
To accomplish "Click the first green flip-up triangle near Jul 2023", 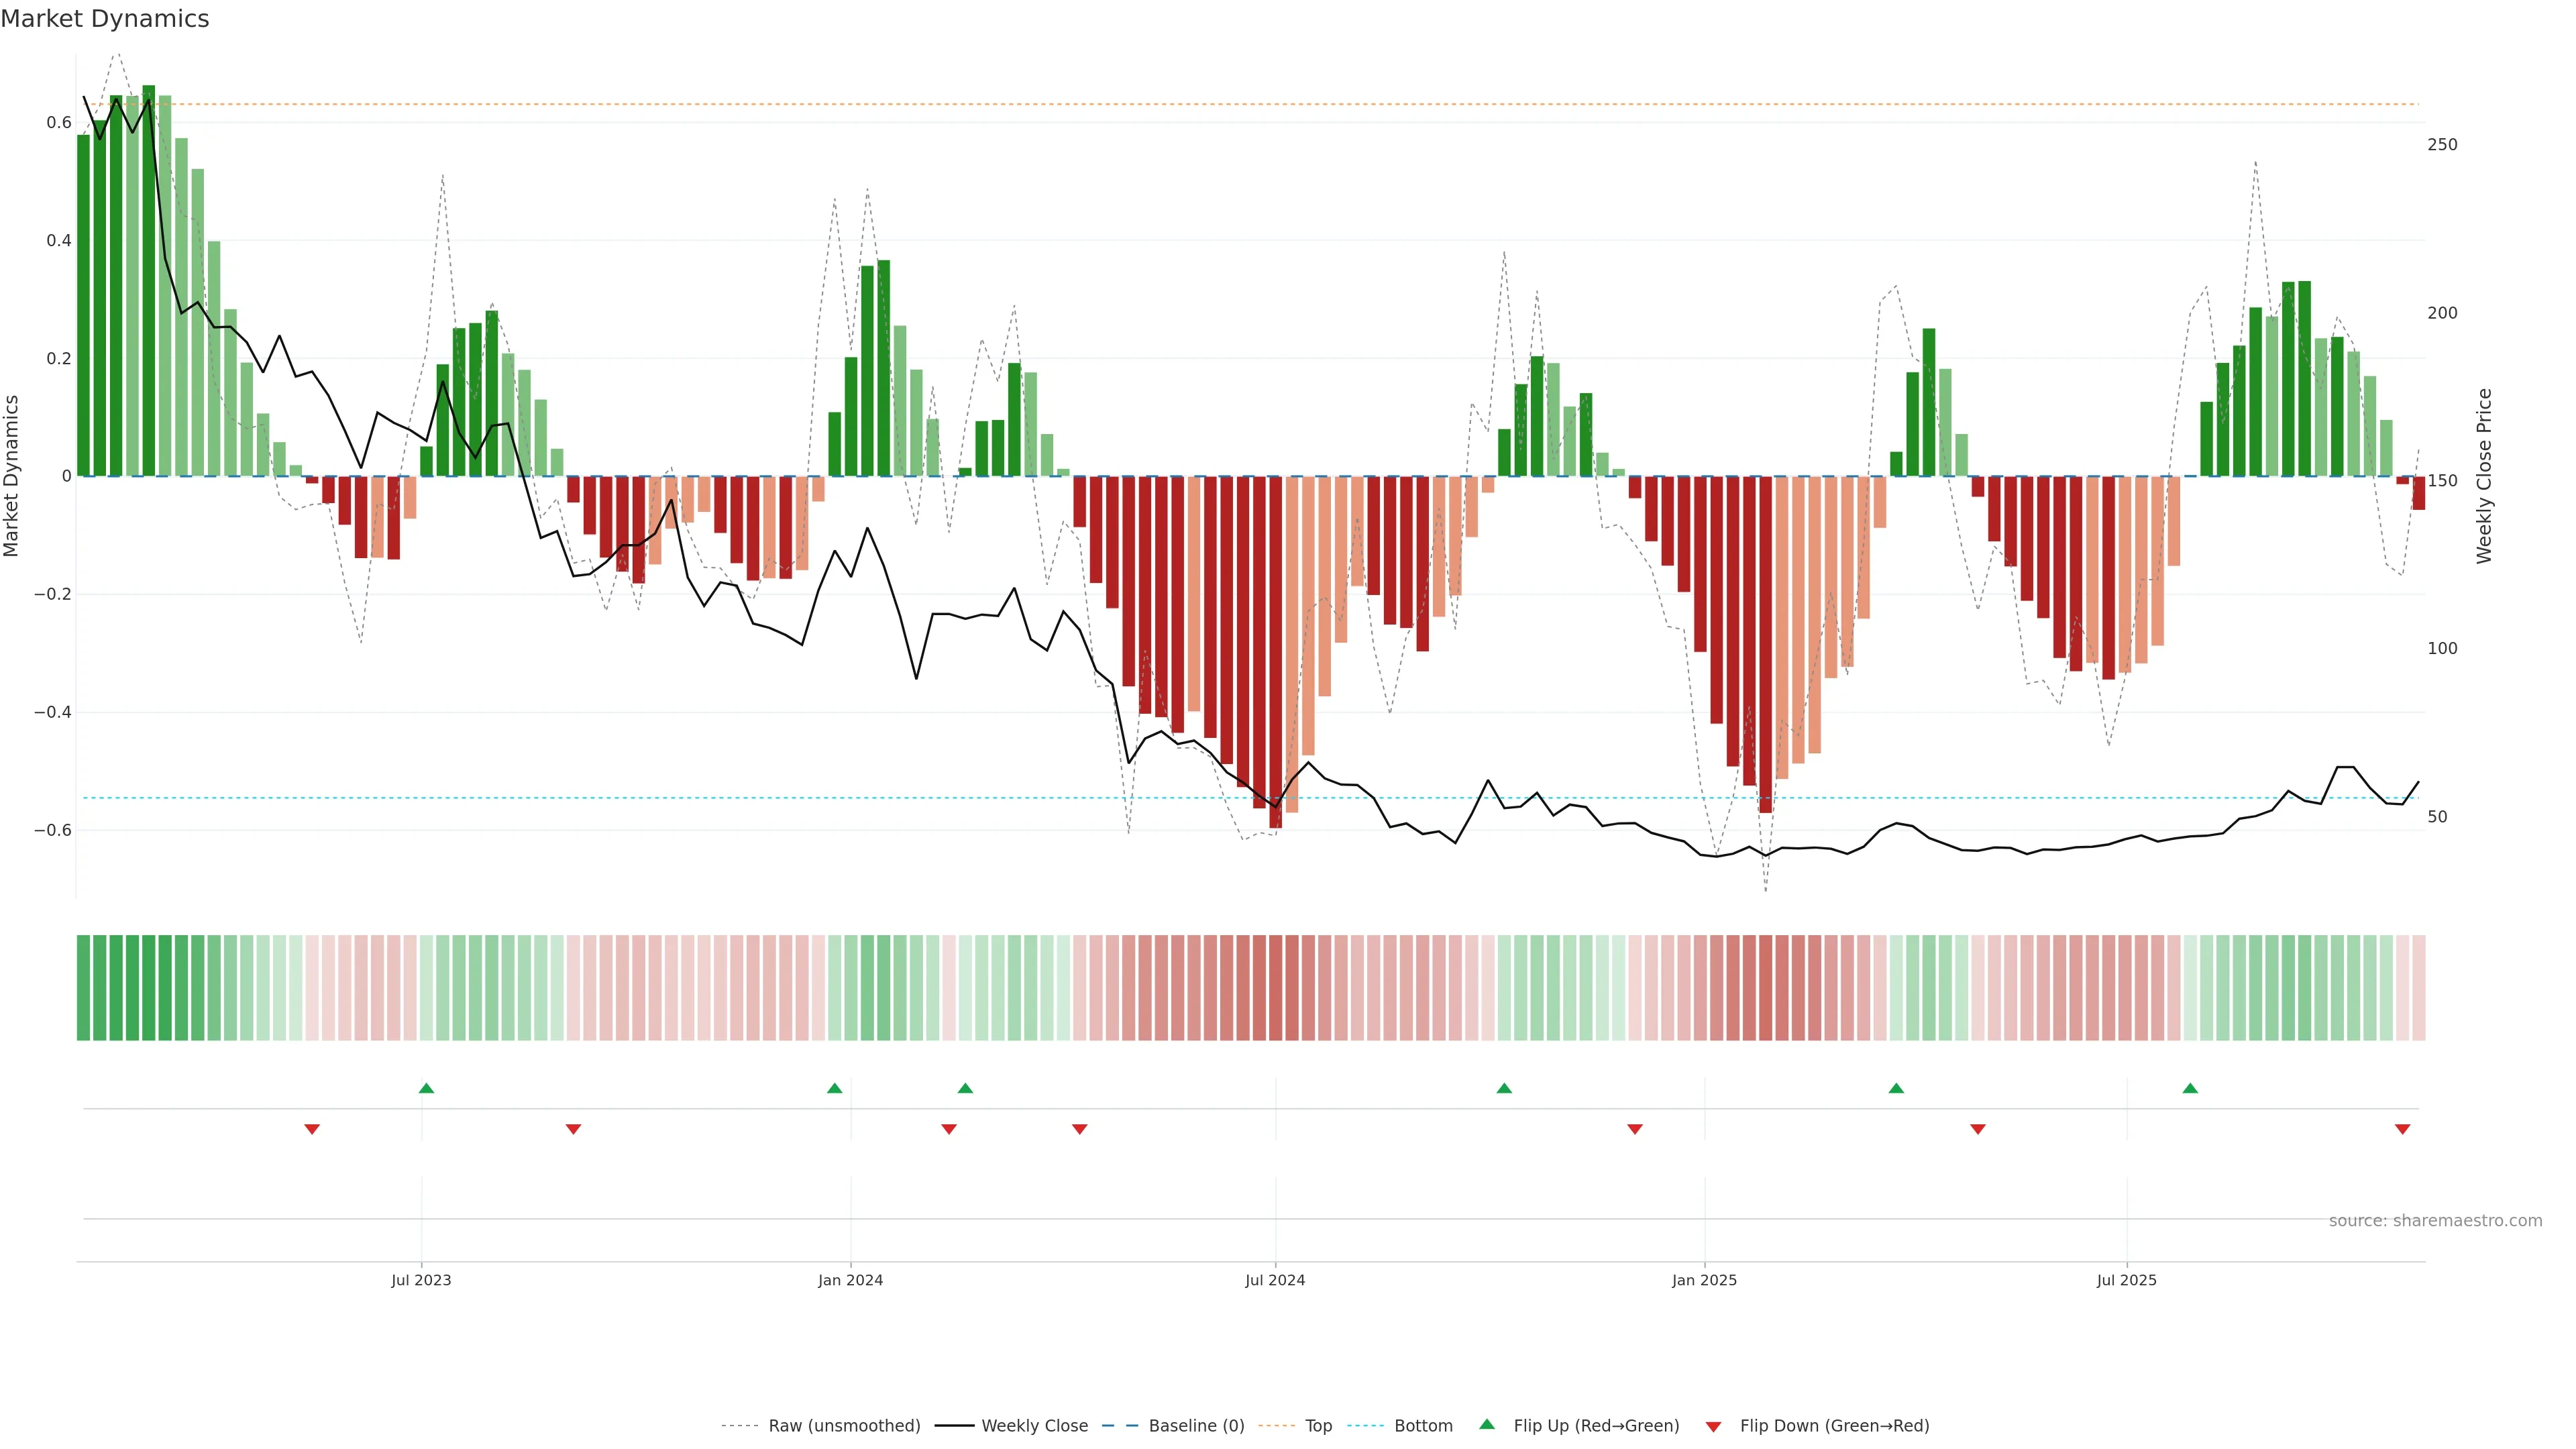I will (x=426, y=1088).
